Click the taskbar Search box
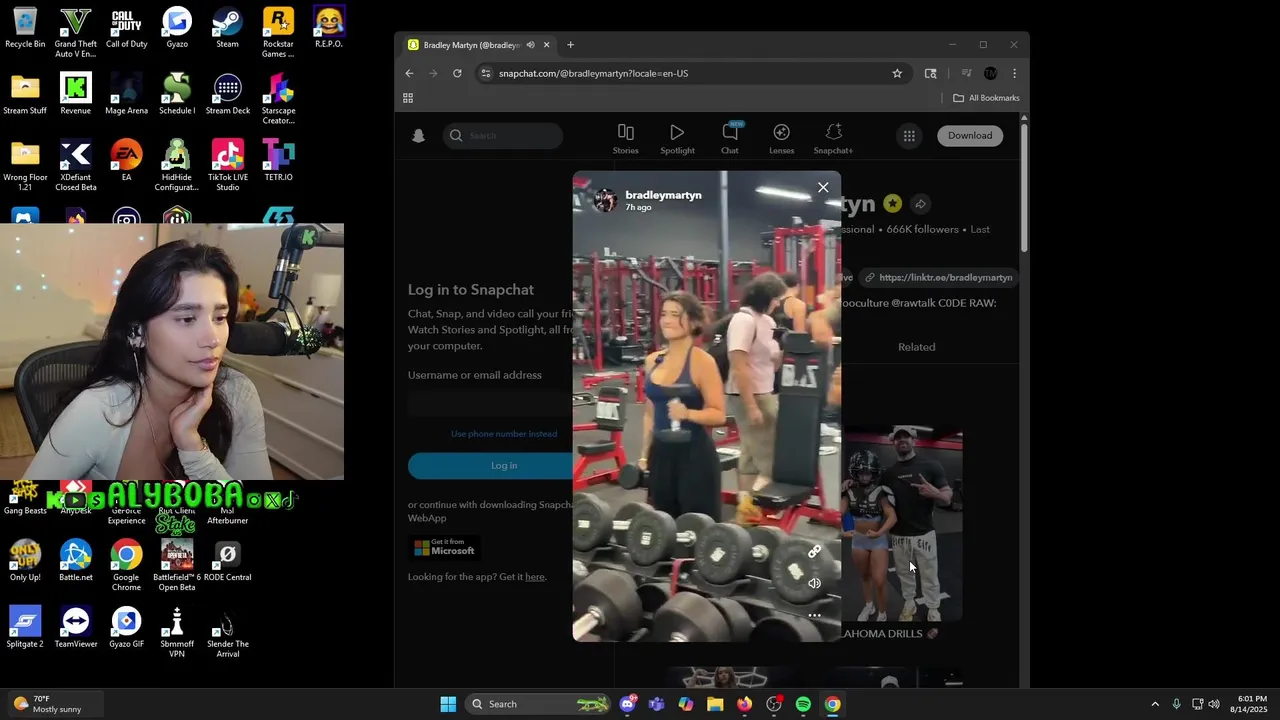 (x=538, y=704)
